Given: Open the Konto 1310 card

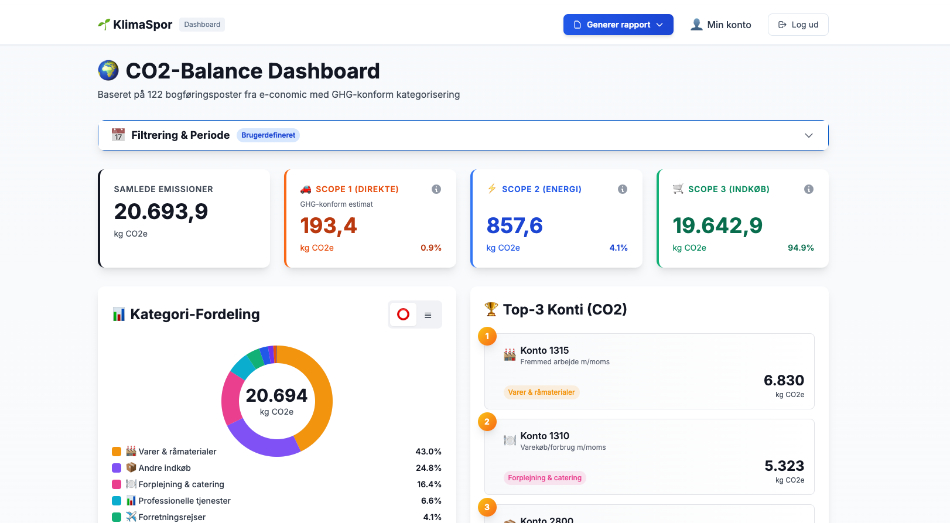Looking at the screenshot, I should coord(648,456).
